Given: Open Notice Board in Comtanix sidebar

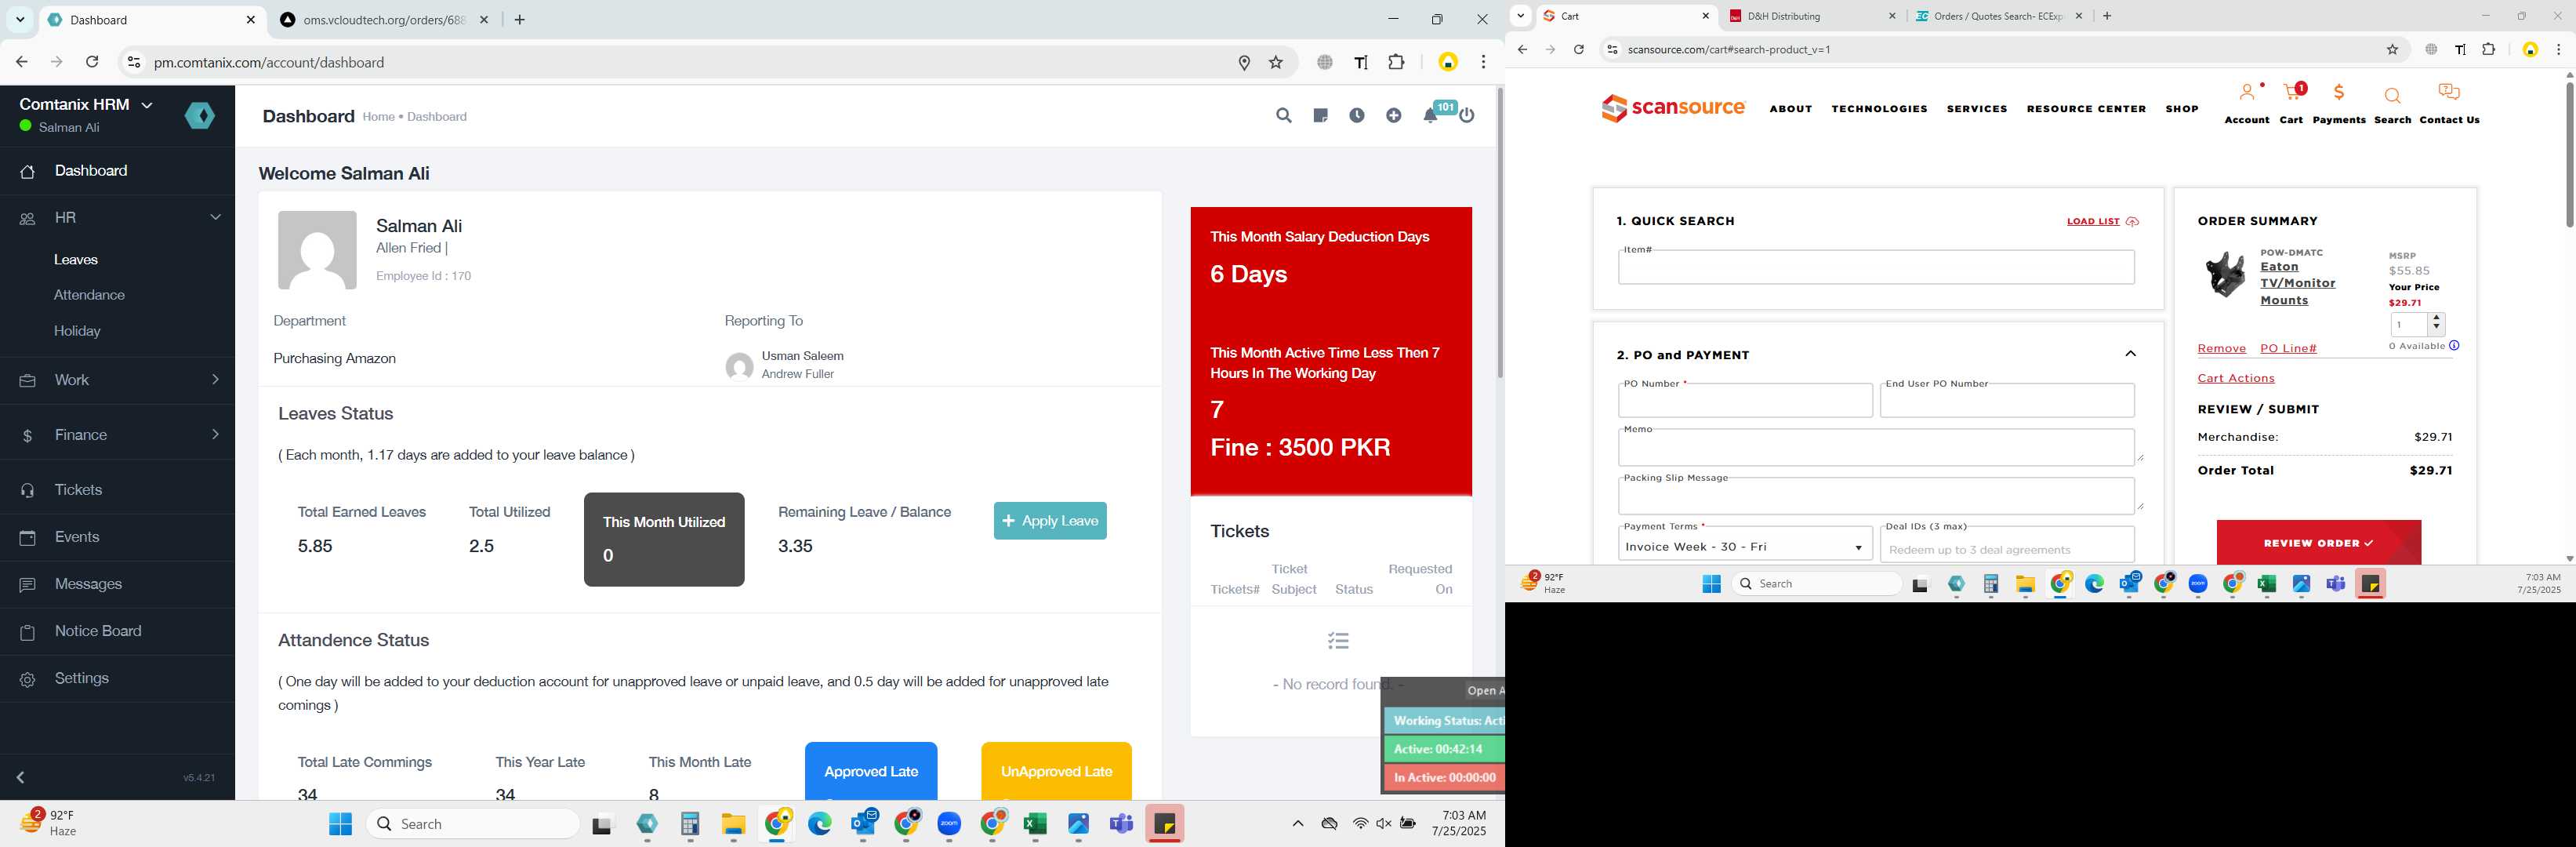Looking at the screenshot, I should click(98, 631).
